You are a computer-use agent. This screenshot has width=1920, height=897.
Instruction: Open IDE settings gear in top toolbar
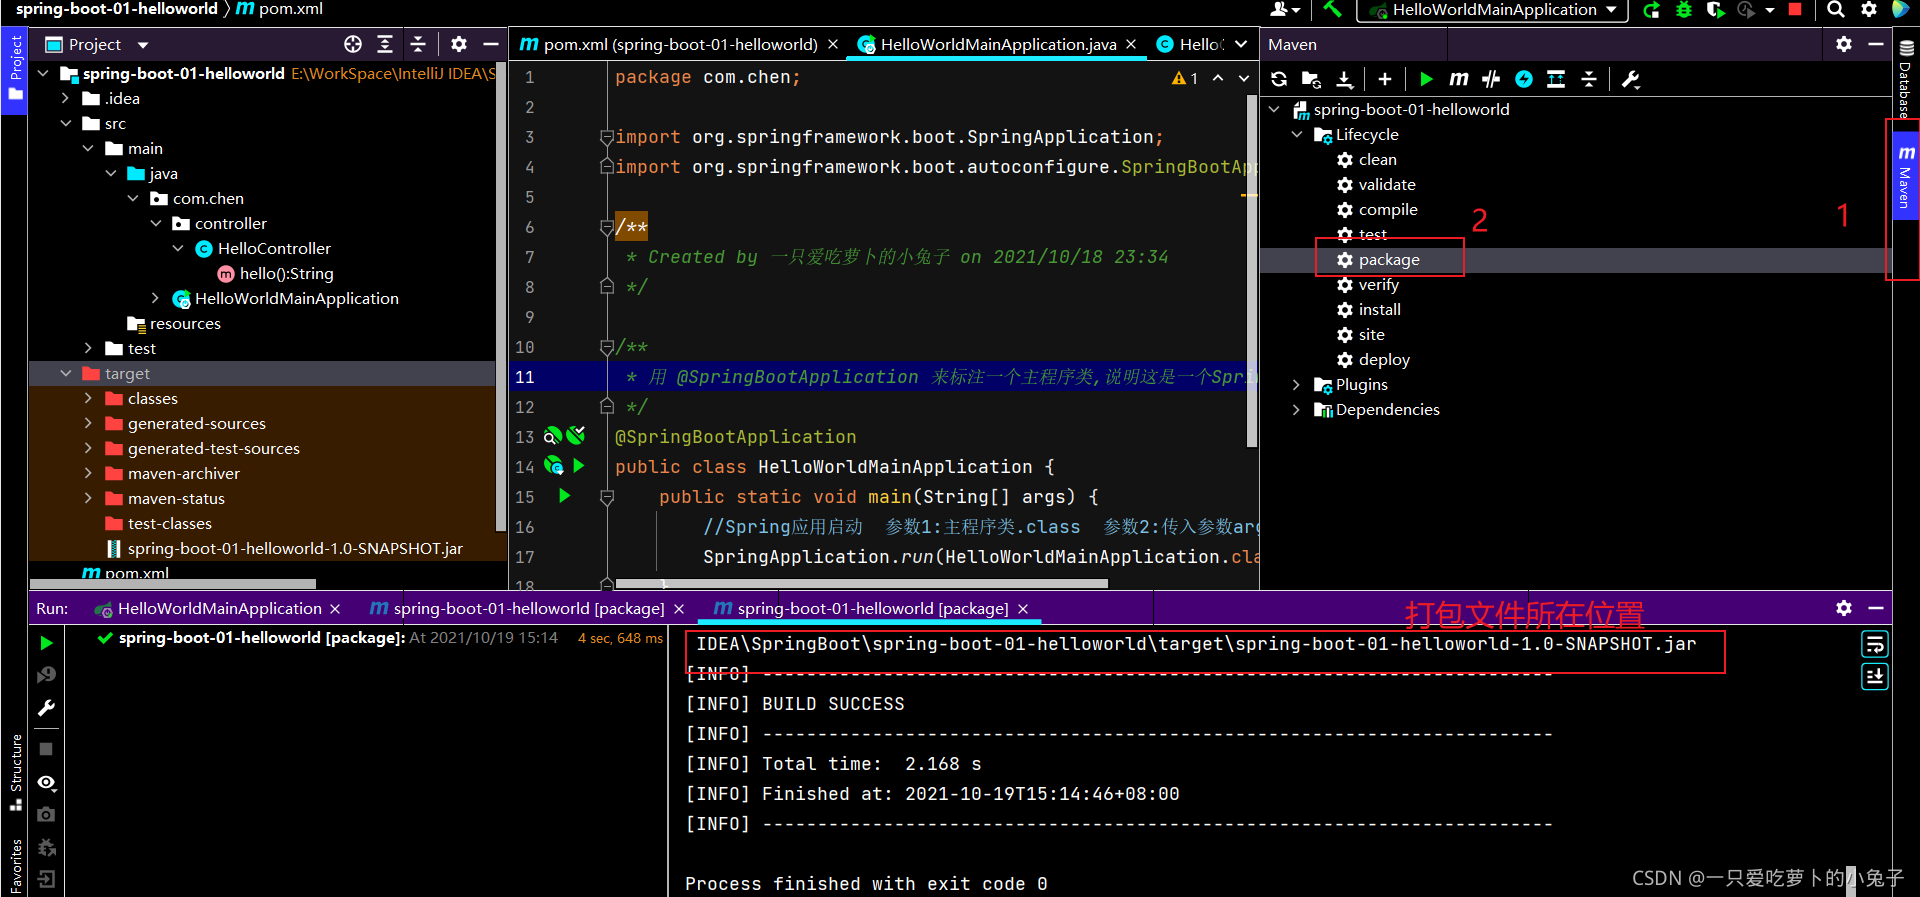tap(1869, 9)
